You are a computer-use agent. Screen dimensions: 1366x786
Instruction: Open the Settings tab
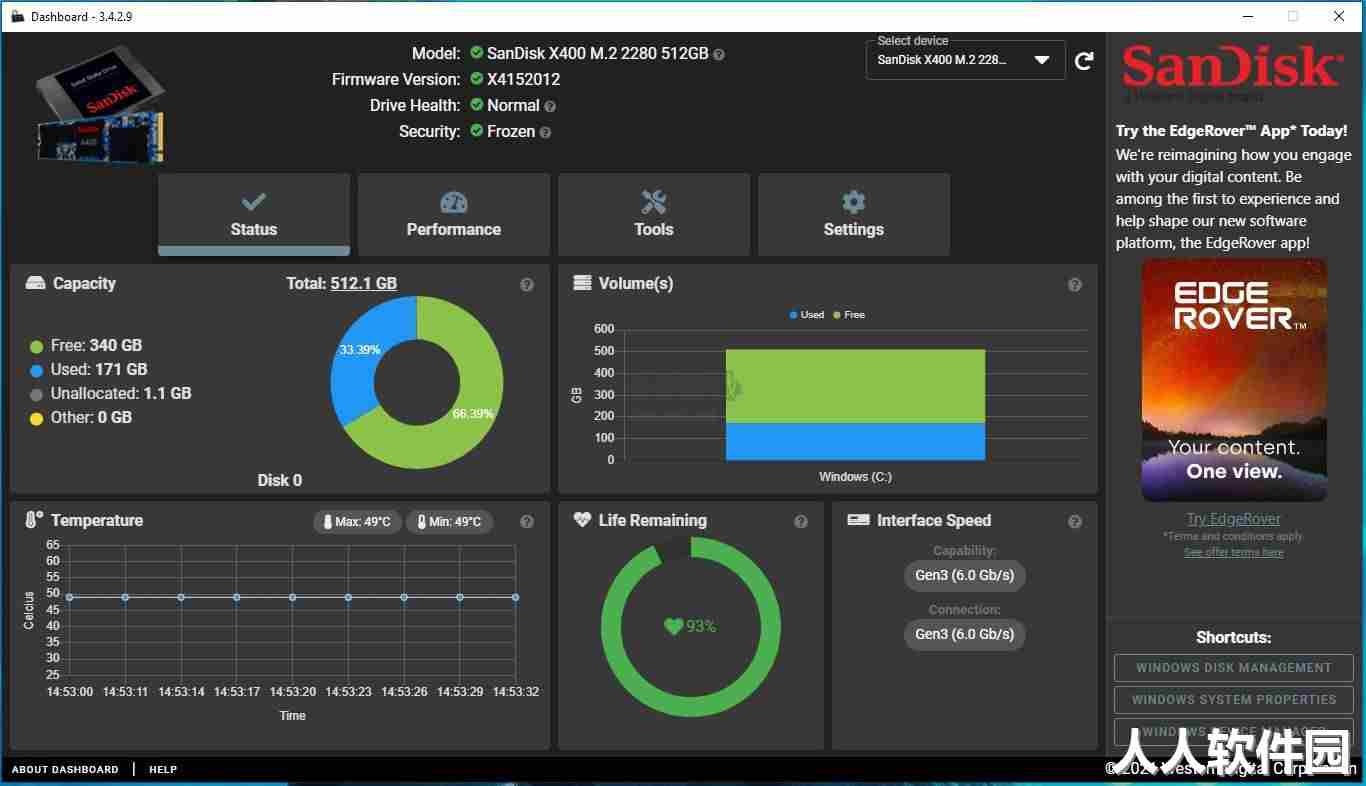(854, 214)
